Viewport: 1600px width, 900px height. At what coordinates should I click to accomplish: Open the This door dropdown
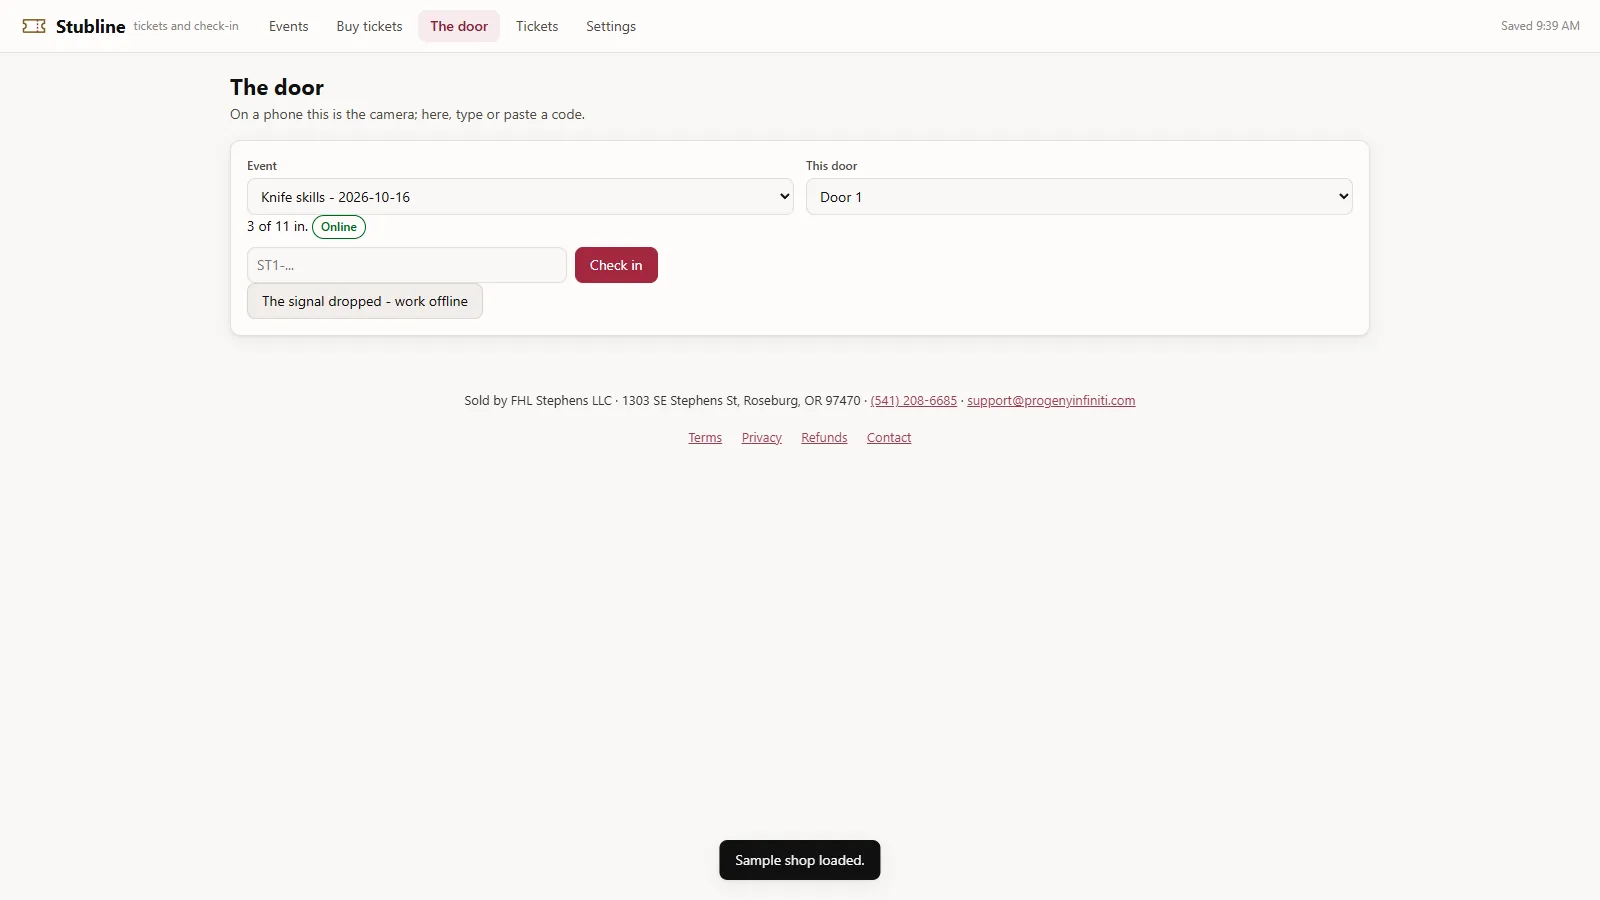[x=1079, y=197]
